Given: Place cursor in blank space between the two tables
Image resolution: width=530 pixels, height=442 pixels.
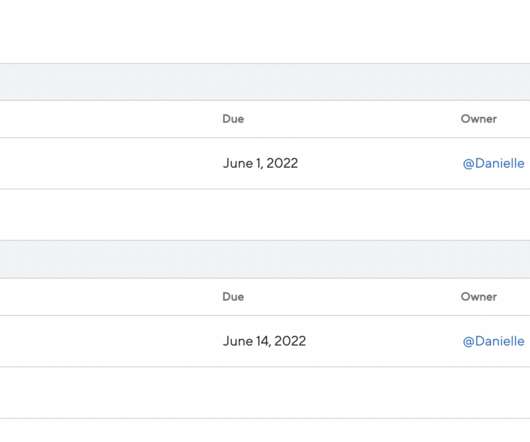Looking at the screenshot, I should coord(265,215).
